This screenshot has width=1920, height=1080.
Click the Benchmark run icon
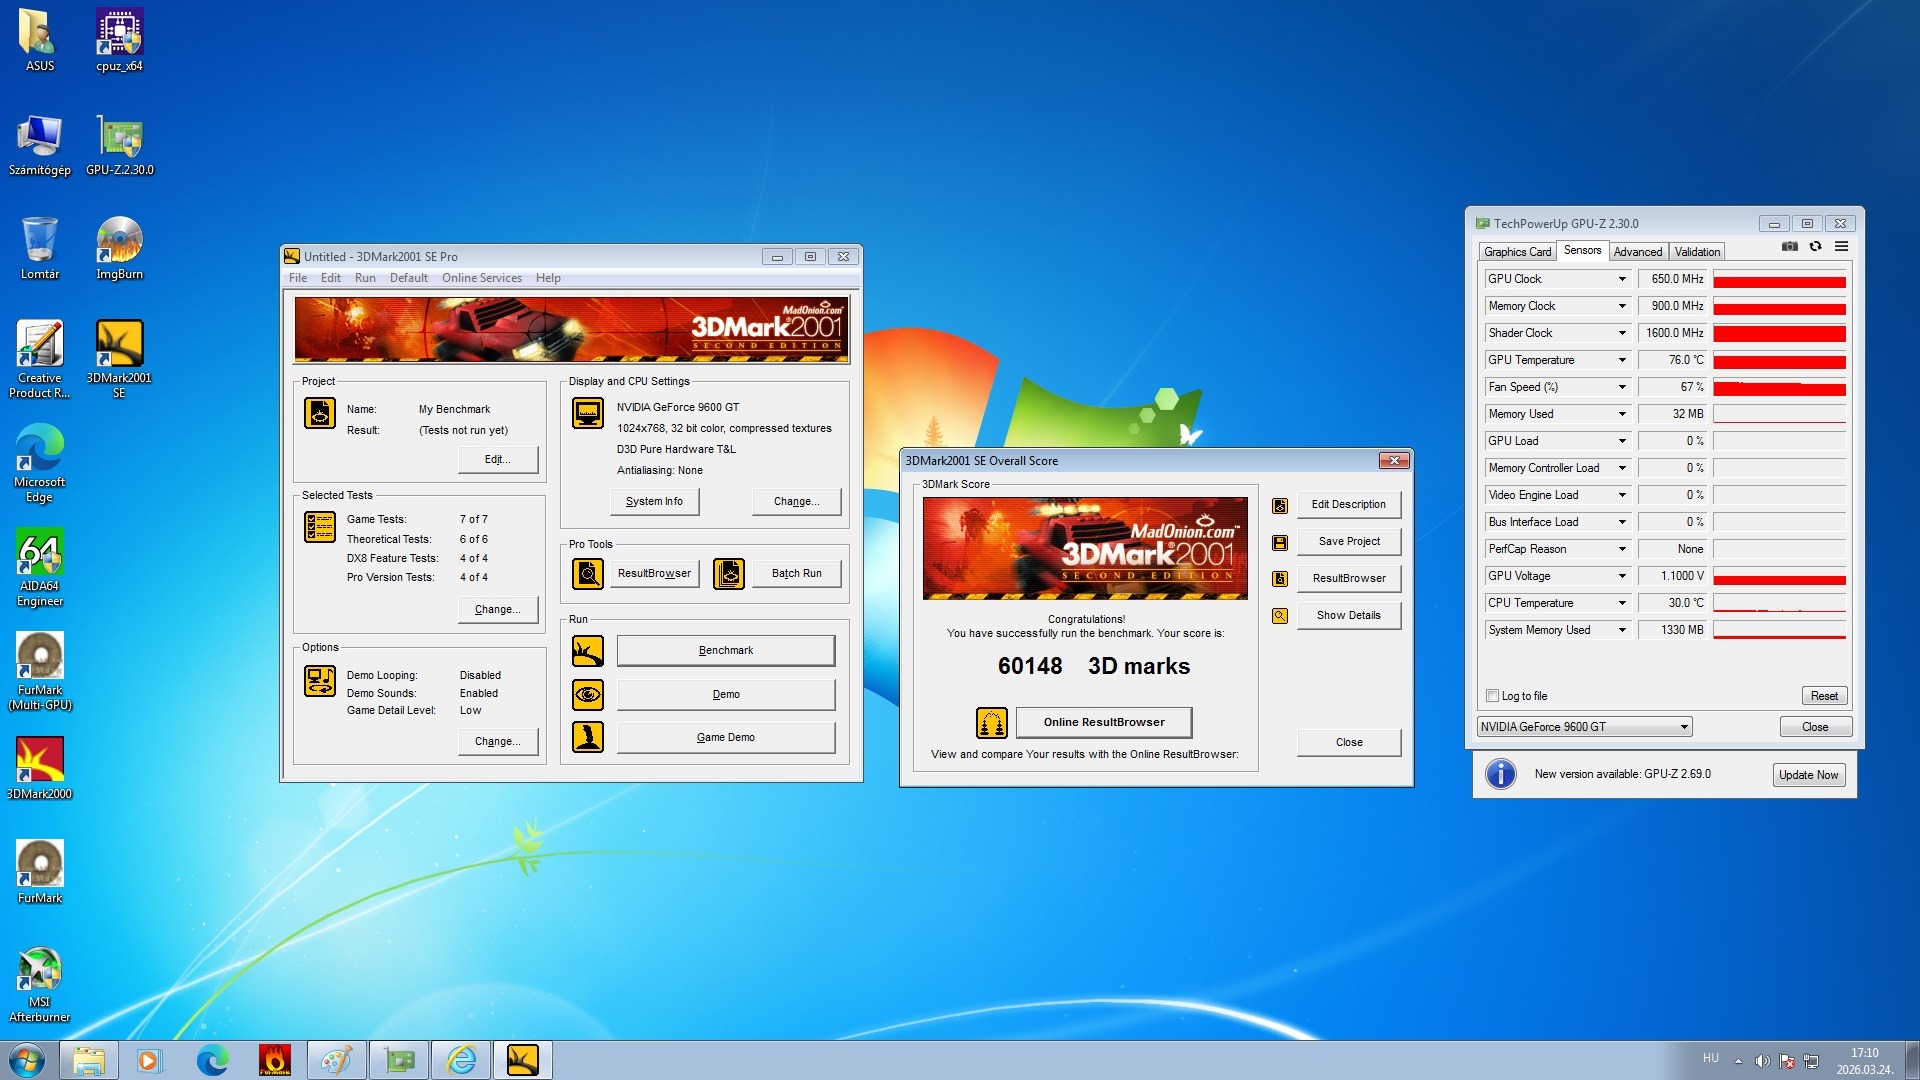(x=587, y=651)
